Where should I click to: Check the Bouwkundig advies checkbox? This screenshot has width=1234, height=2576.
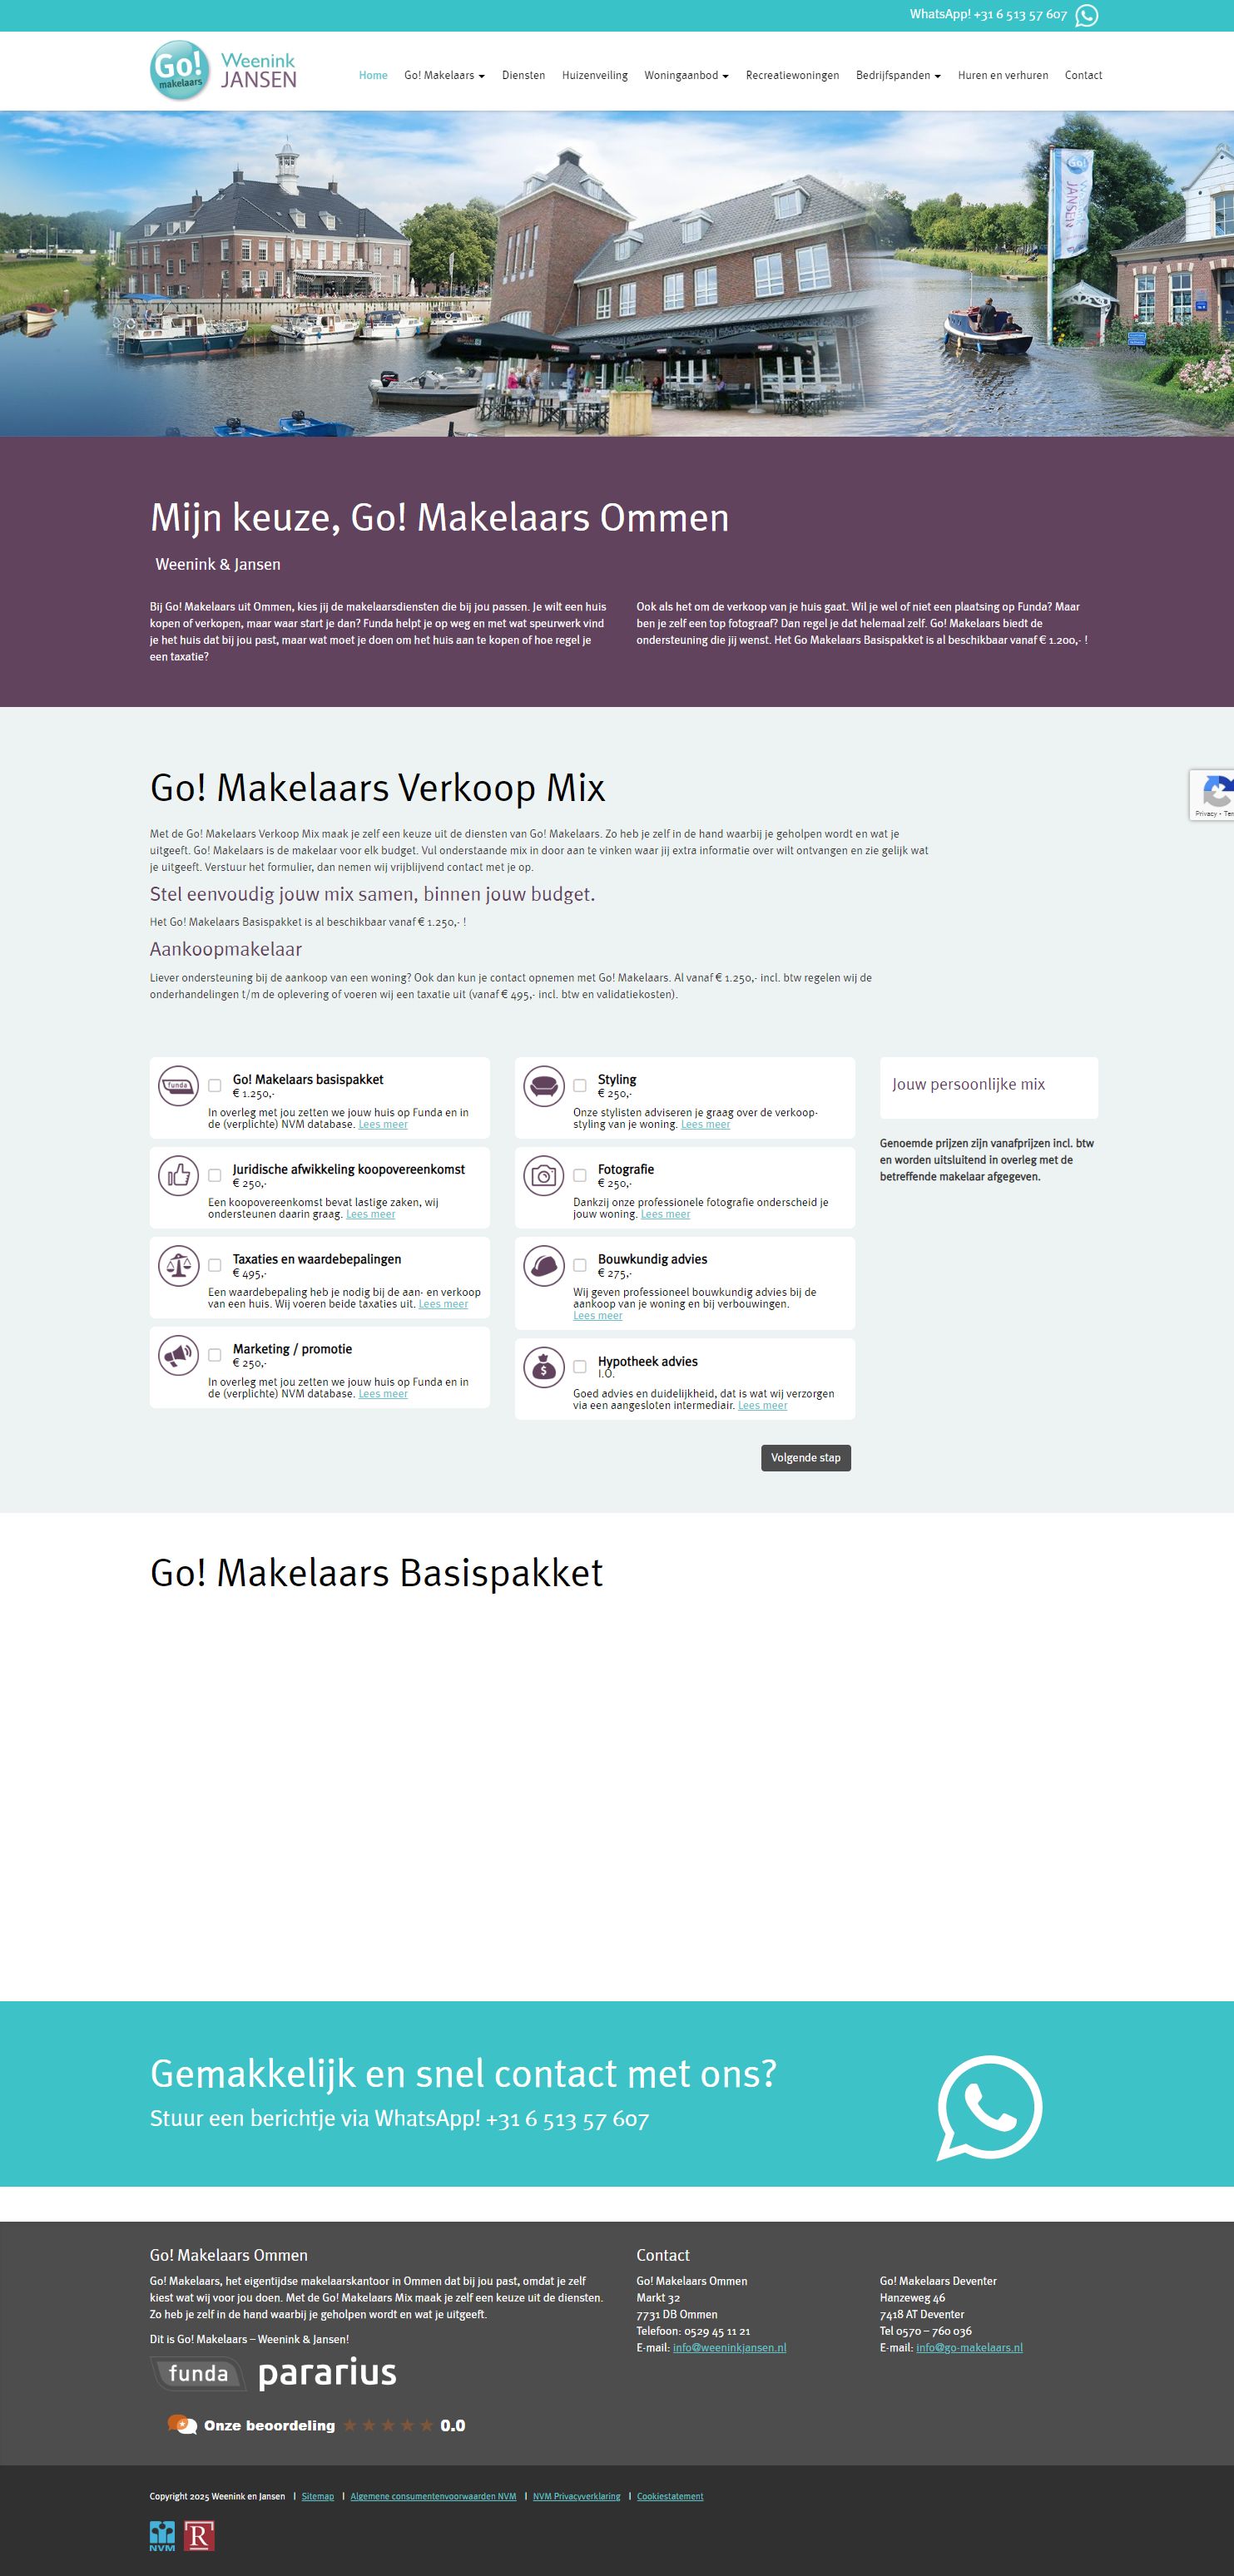pos(580,1266)
